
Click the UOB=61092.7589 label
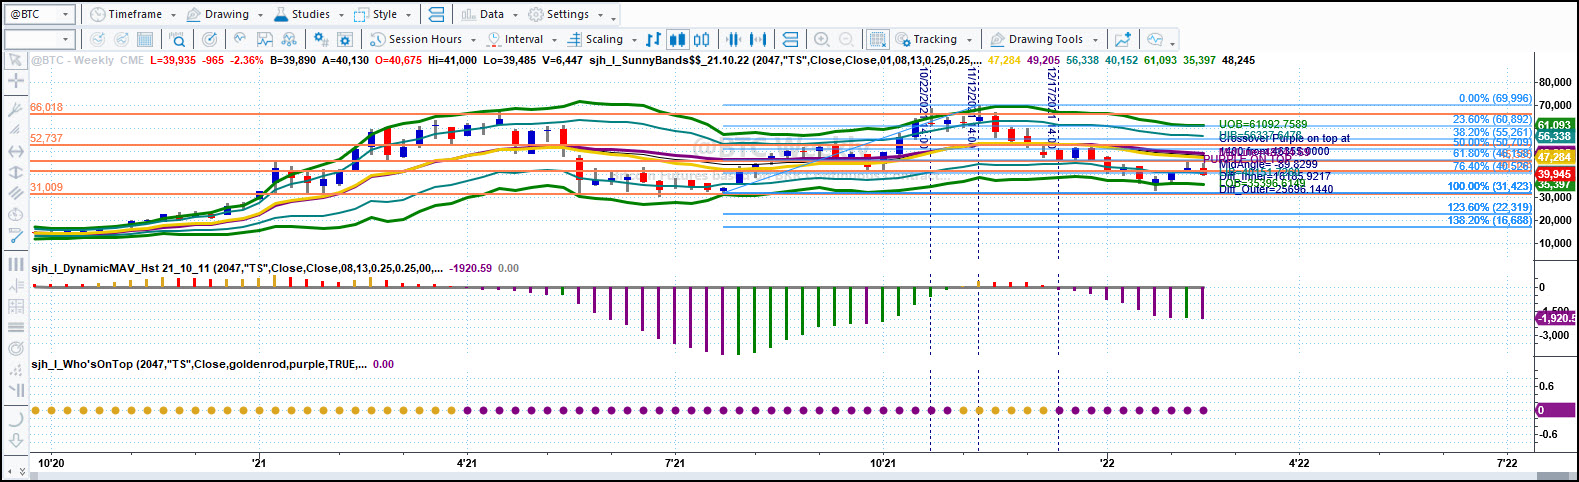[1263, 125]
